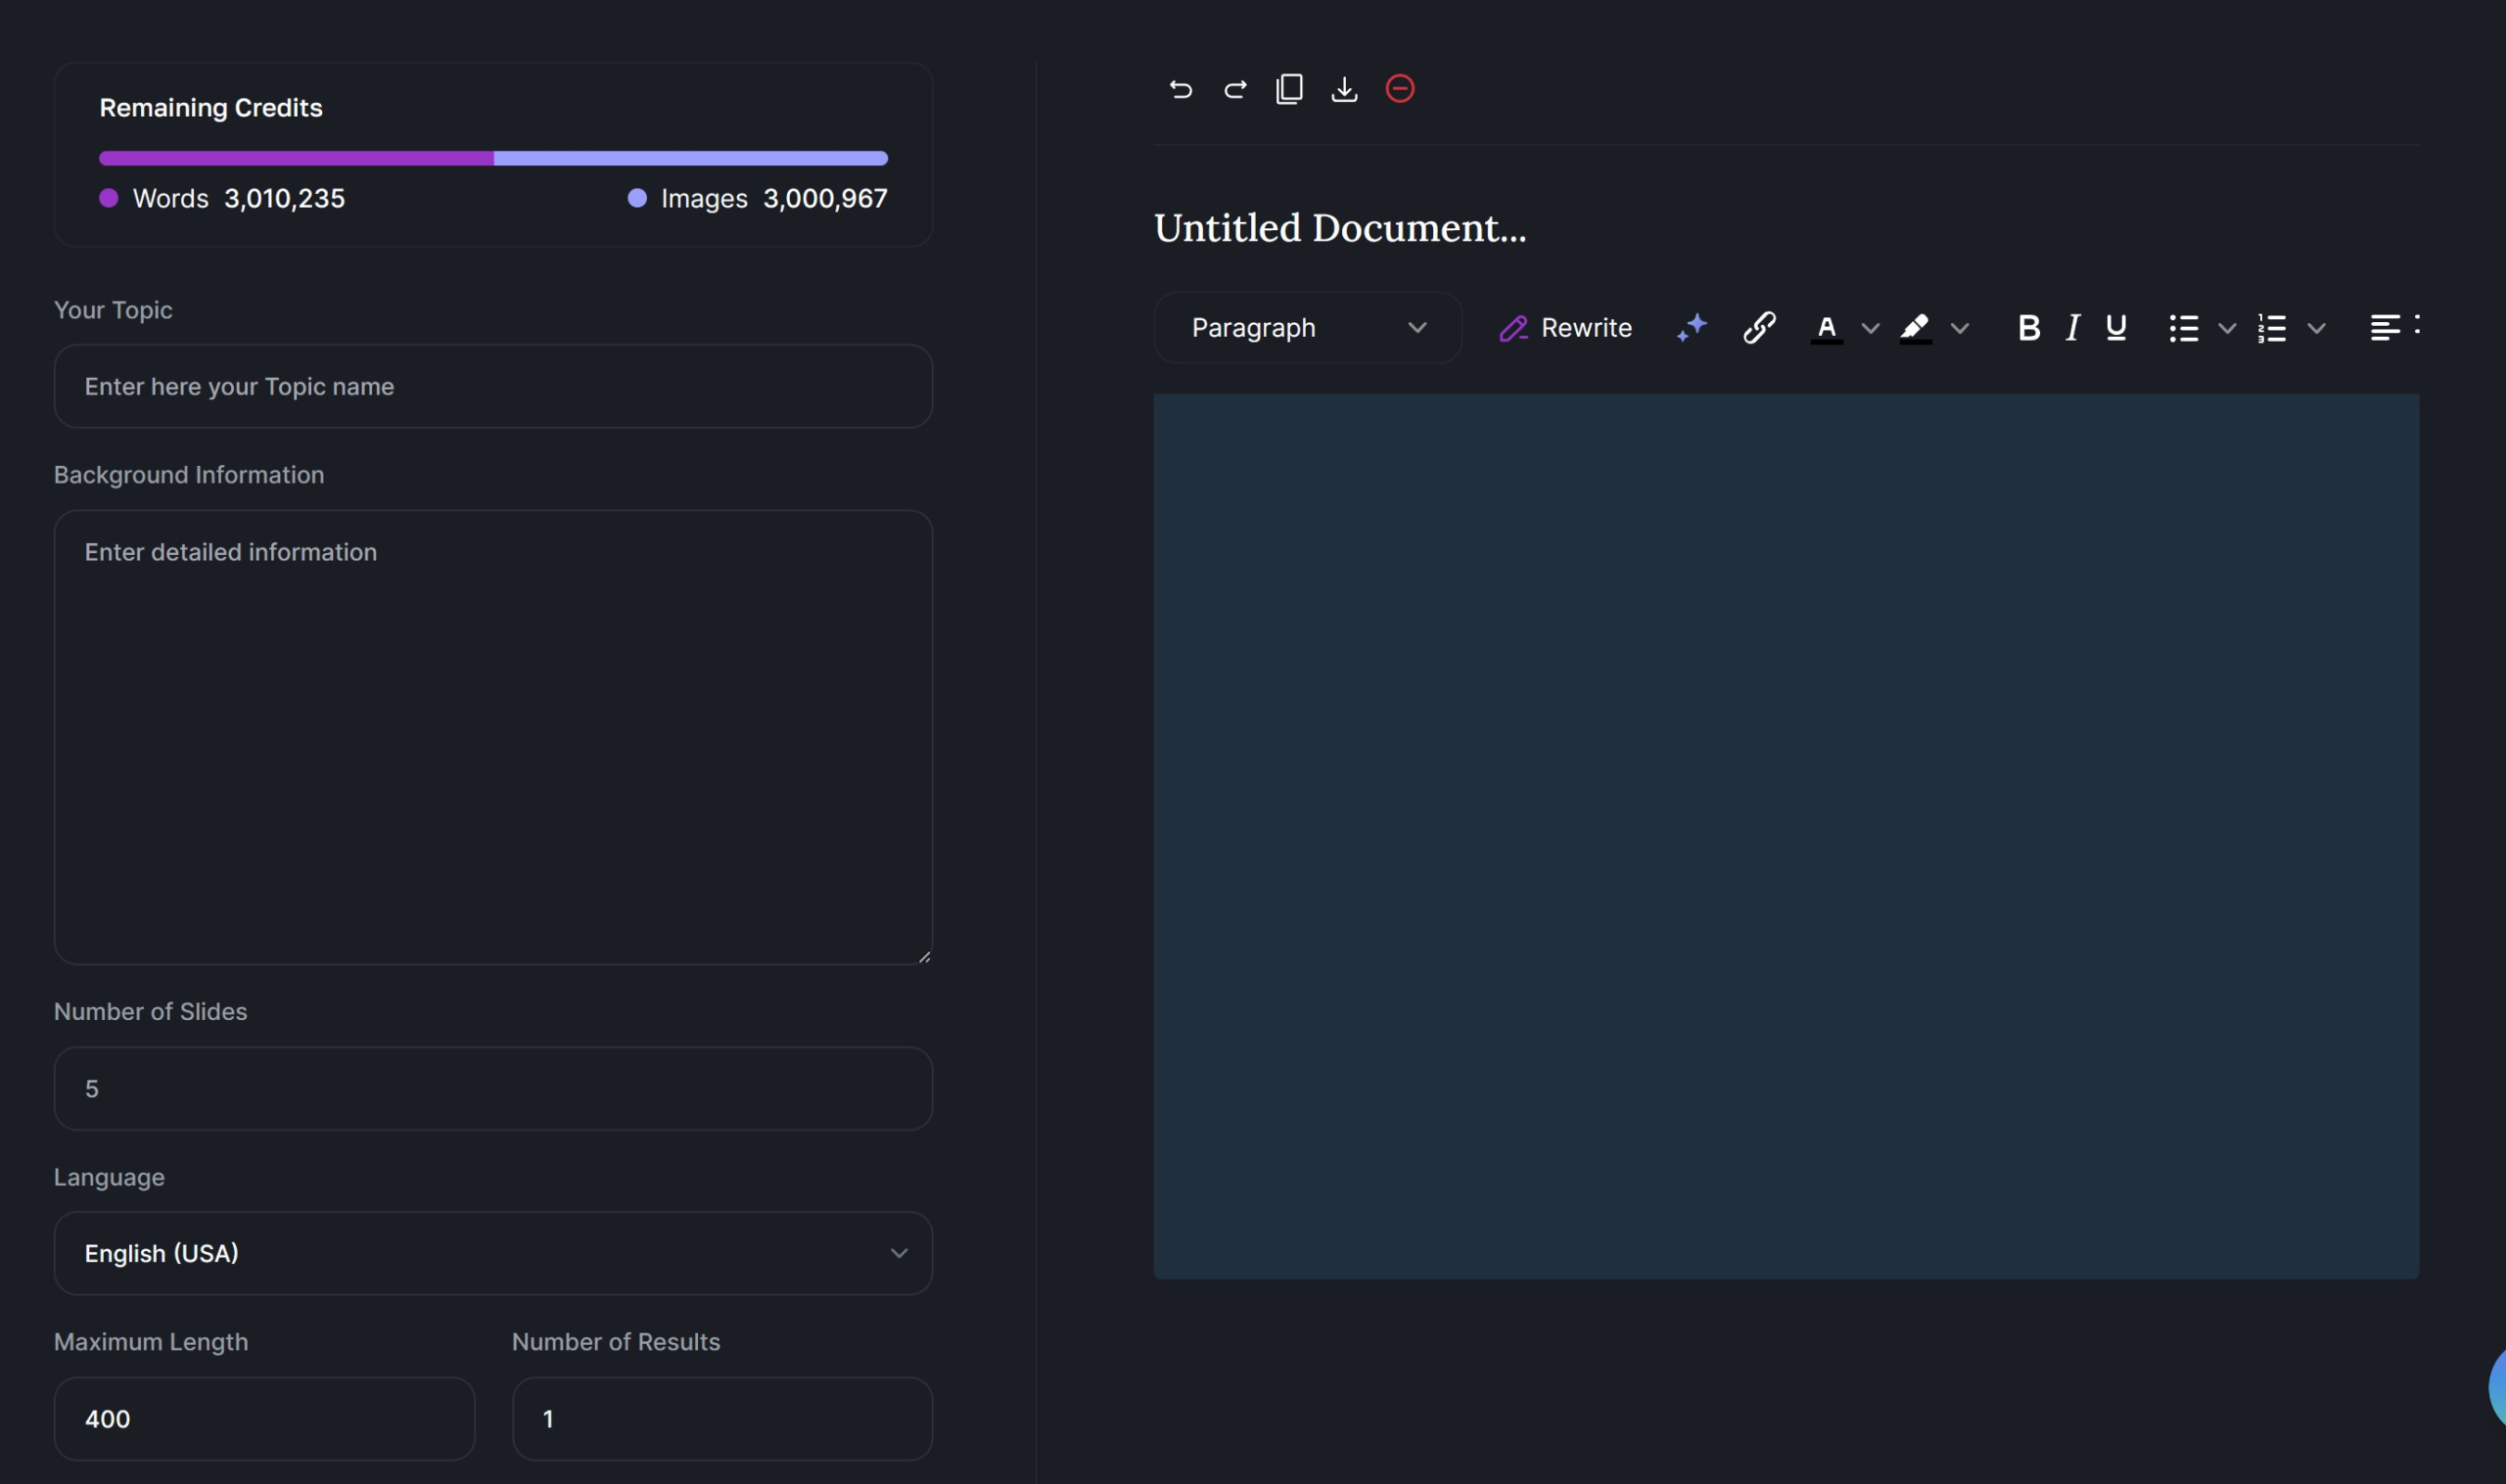This screenshot has height=1484, width=2506.
Task: Click the text align left icon
Action: coord(2384,327)
